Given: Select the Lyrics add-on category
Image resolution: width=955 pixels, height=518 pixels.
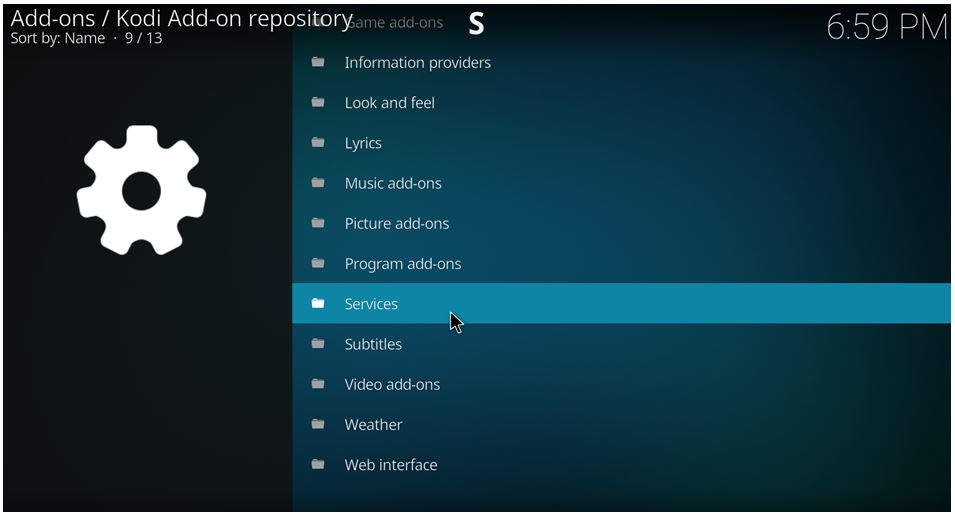Looking at the screenshot, I should [621, 143].
